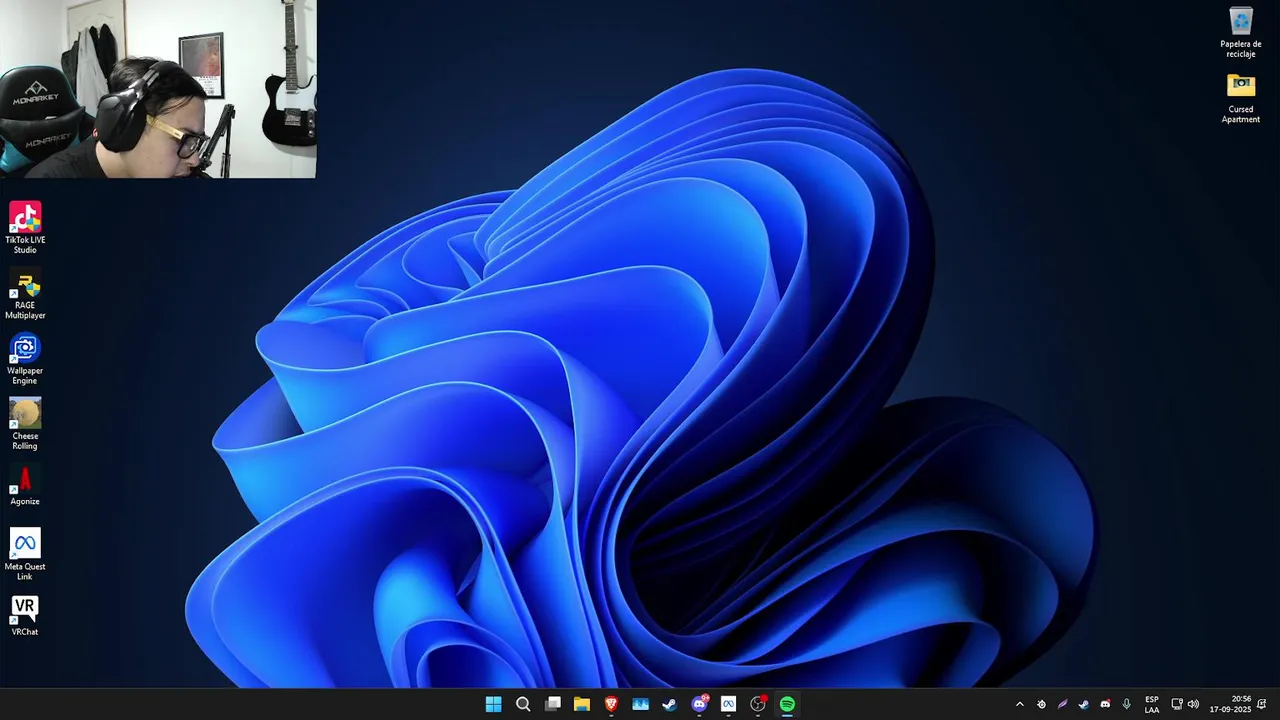Open the volume speaker tray icon
This screenshot has height=720, width=1280.
pyautogui.click(x=1193, y=704)
